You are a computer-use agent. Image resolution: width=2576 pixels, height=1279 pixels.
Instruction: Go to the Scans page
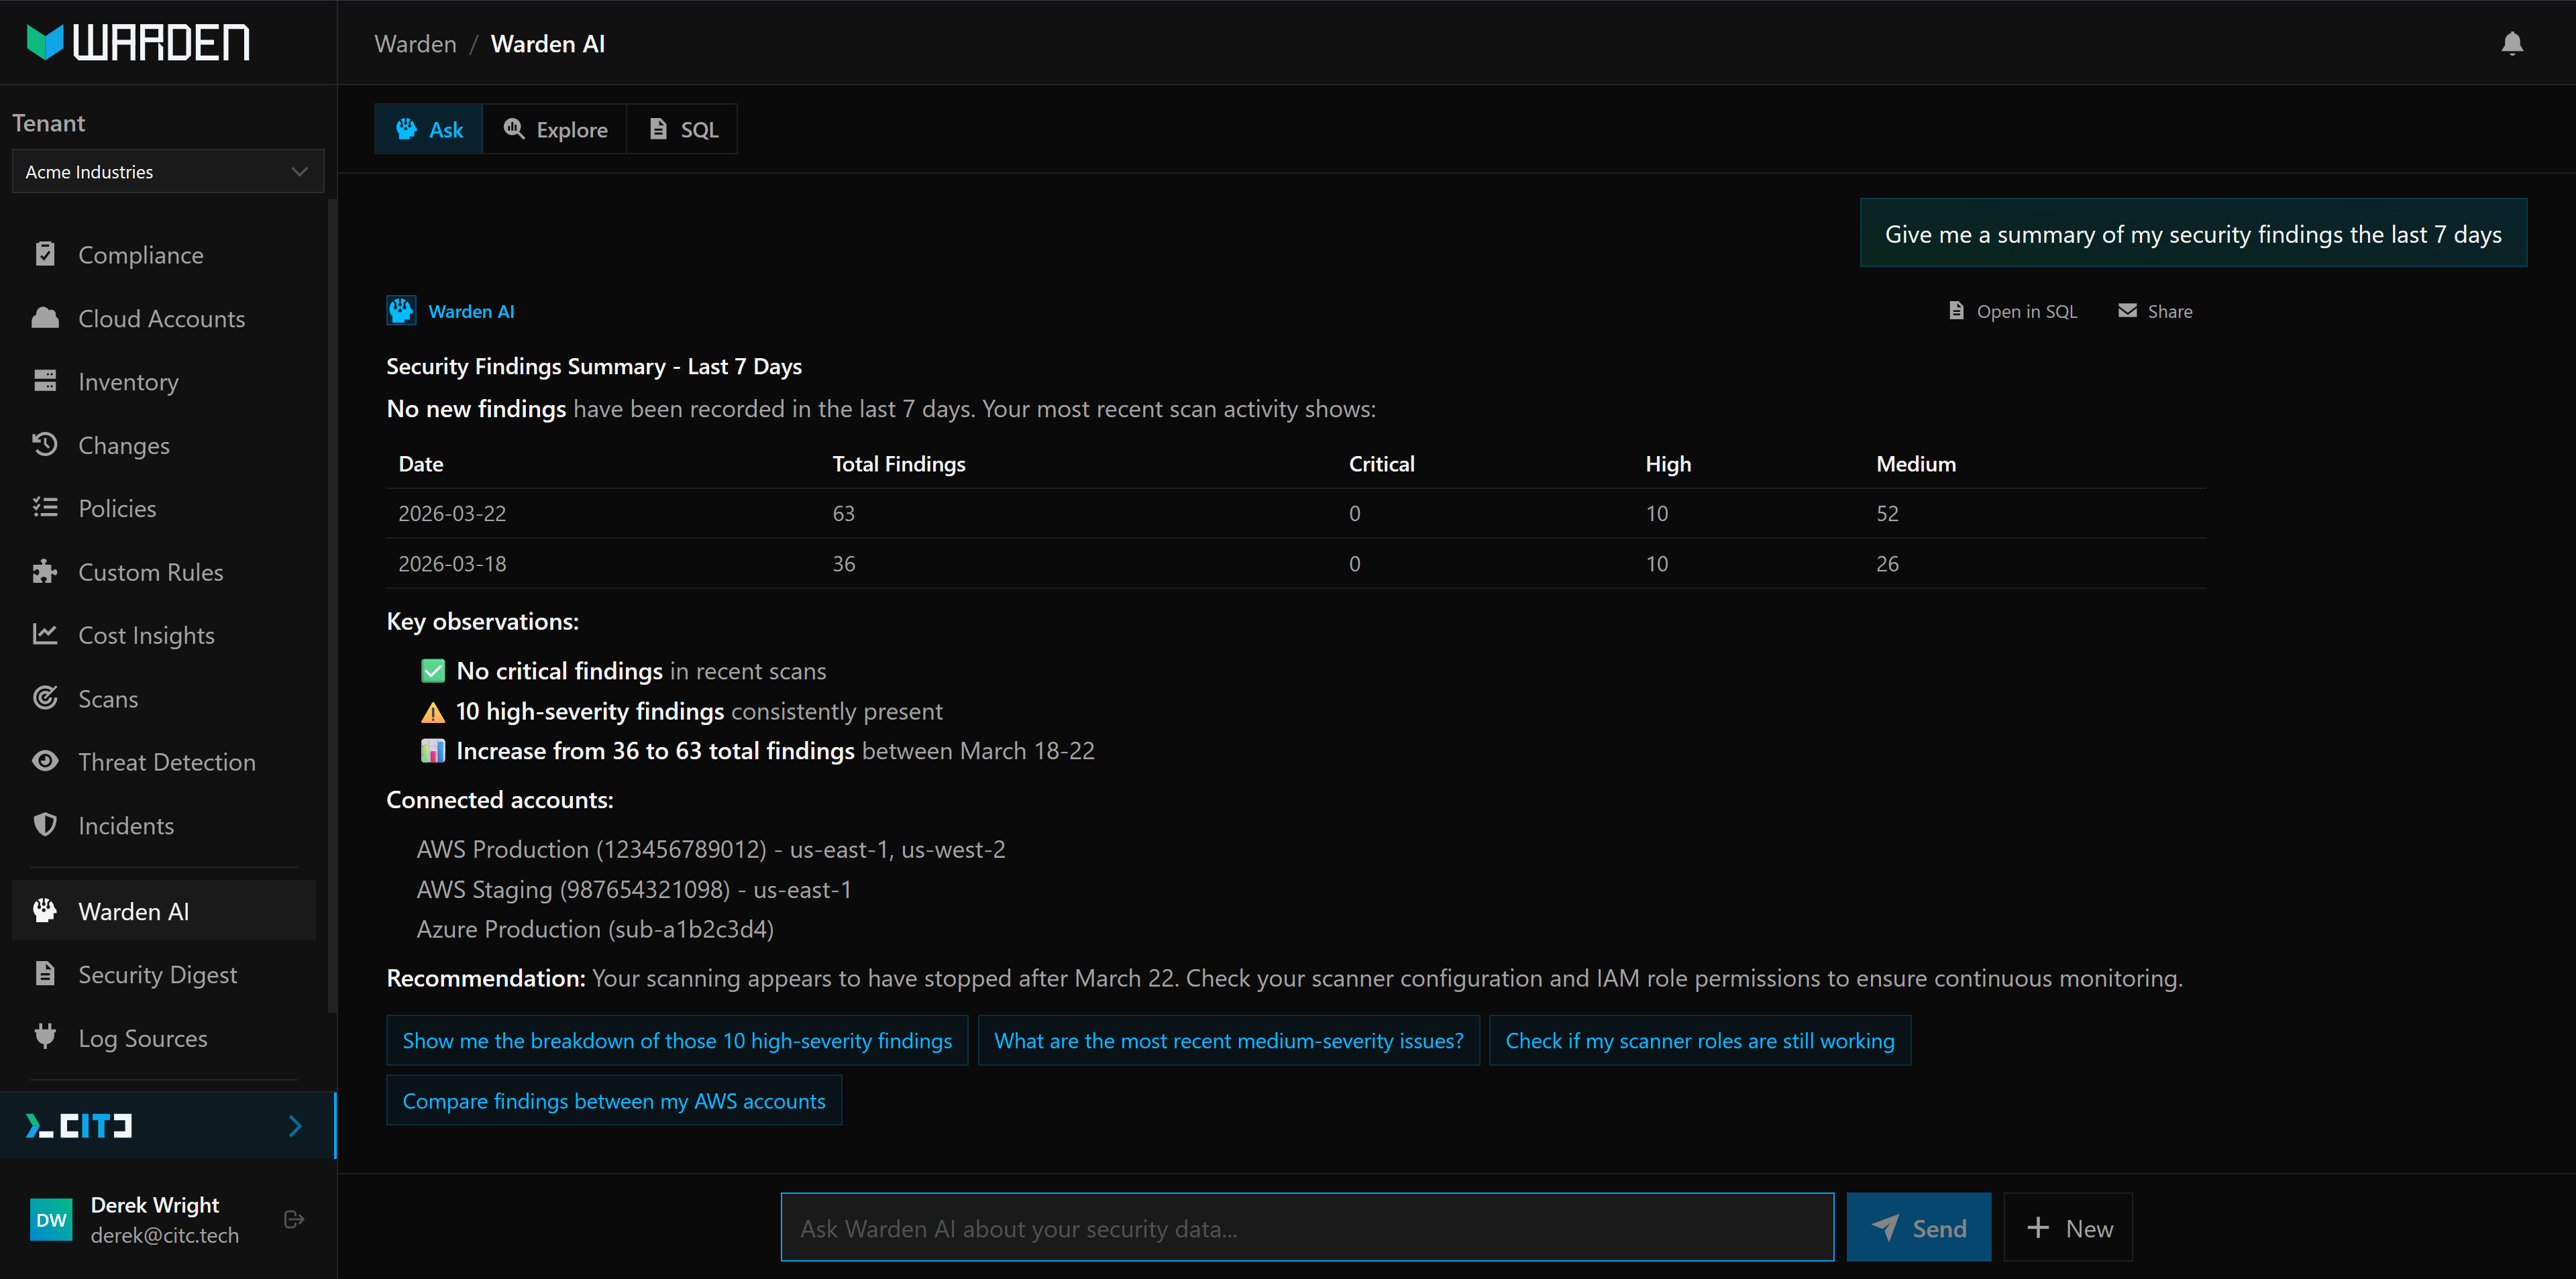pyautogui.click(x=107, y=698)
